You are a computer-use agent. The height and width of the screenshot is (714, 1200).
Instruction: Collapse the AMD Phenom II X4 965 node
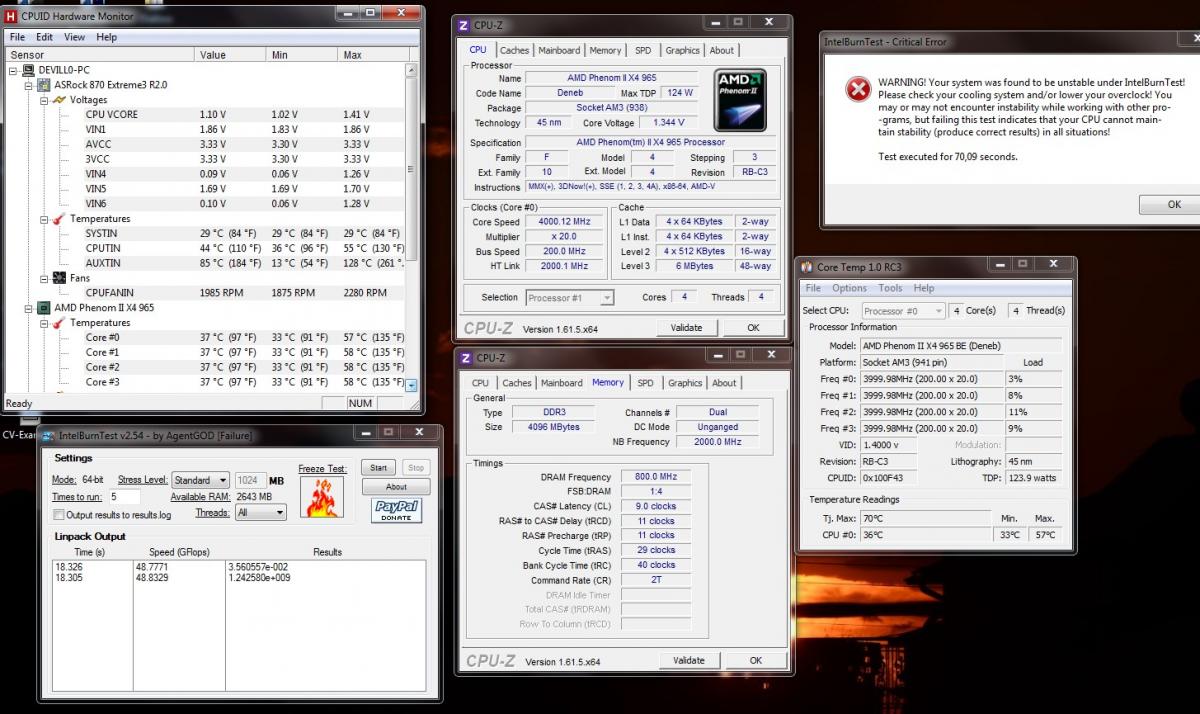29,308
